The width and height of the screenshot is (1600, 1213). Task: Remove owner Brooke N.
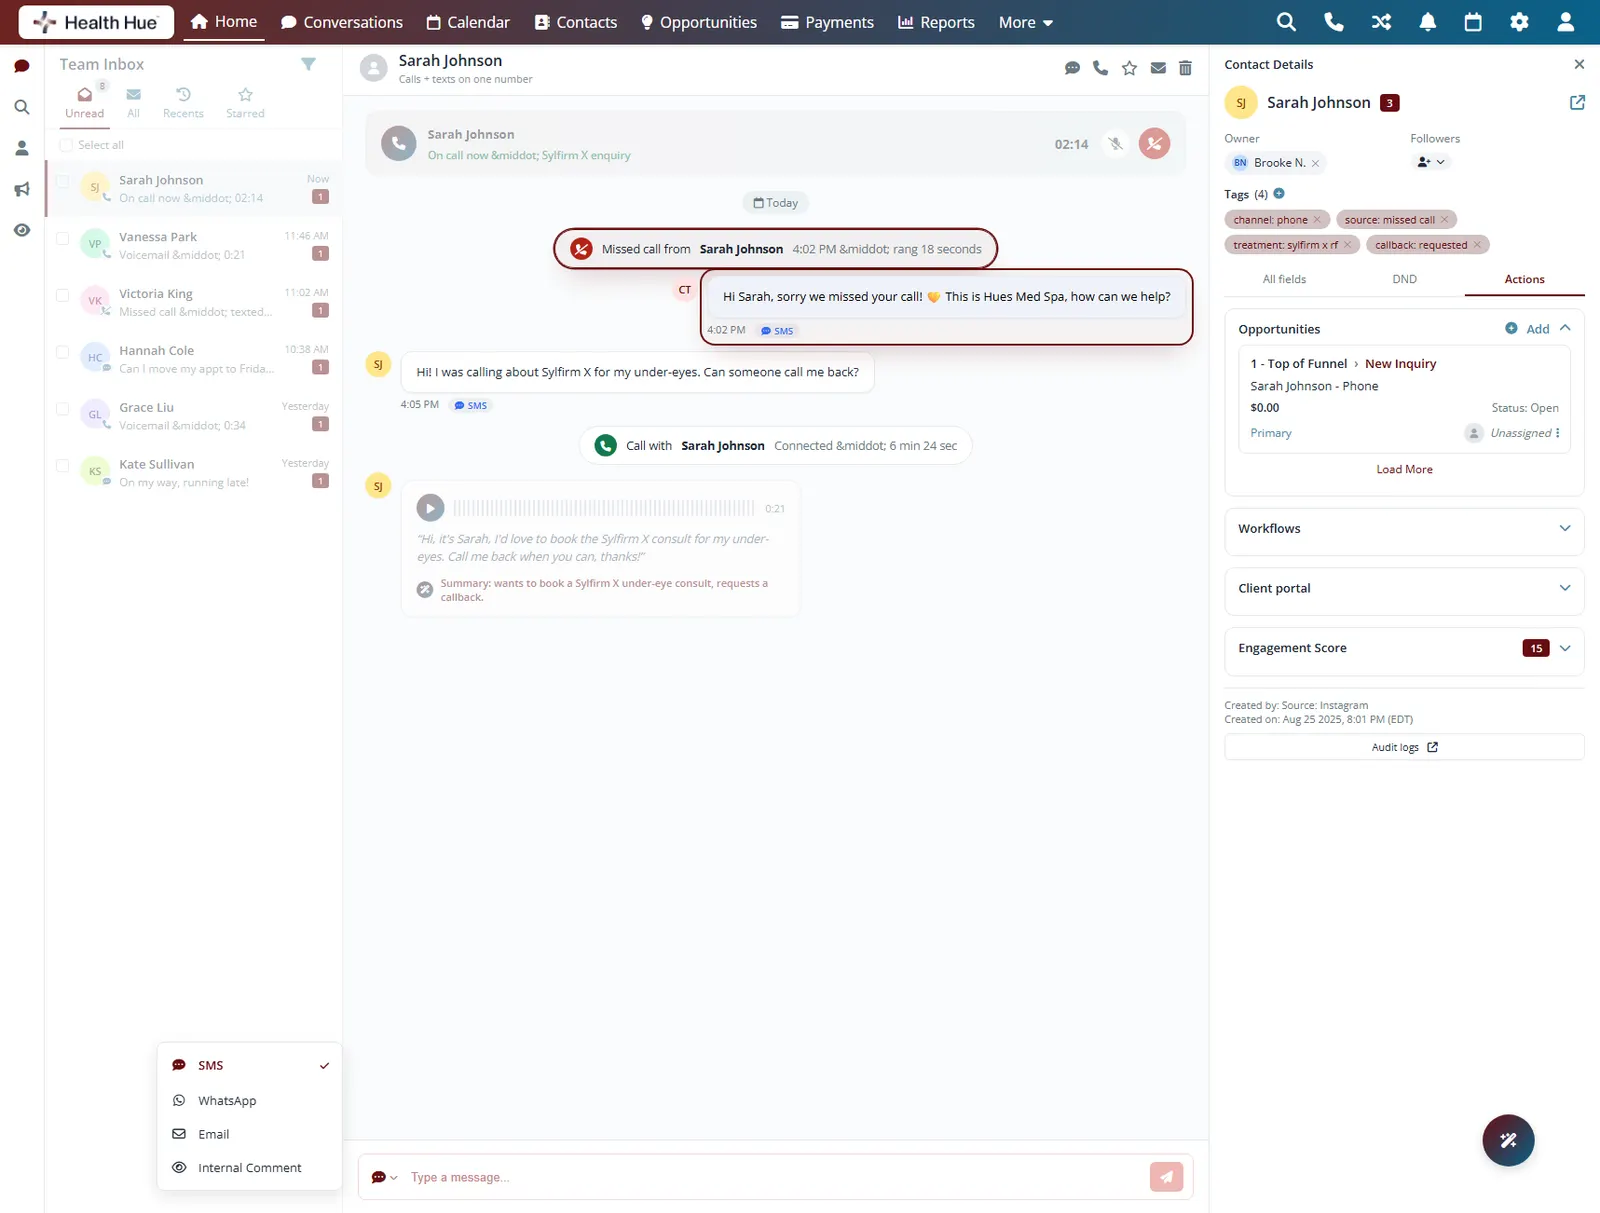click(x=1315, y=163)
